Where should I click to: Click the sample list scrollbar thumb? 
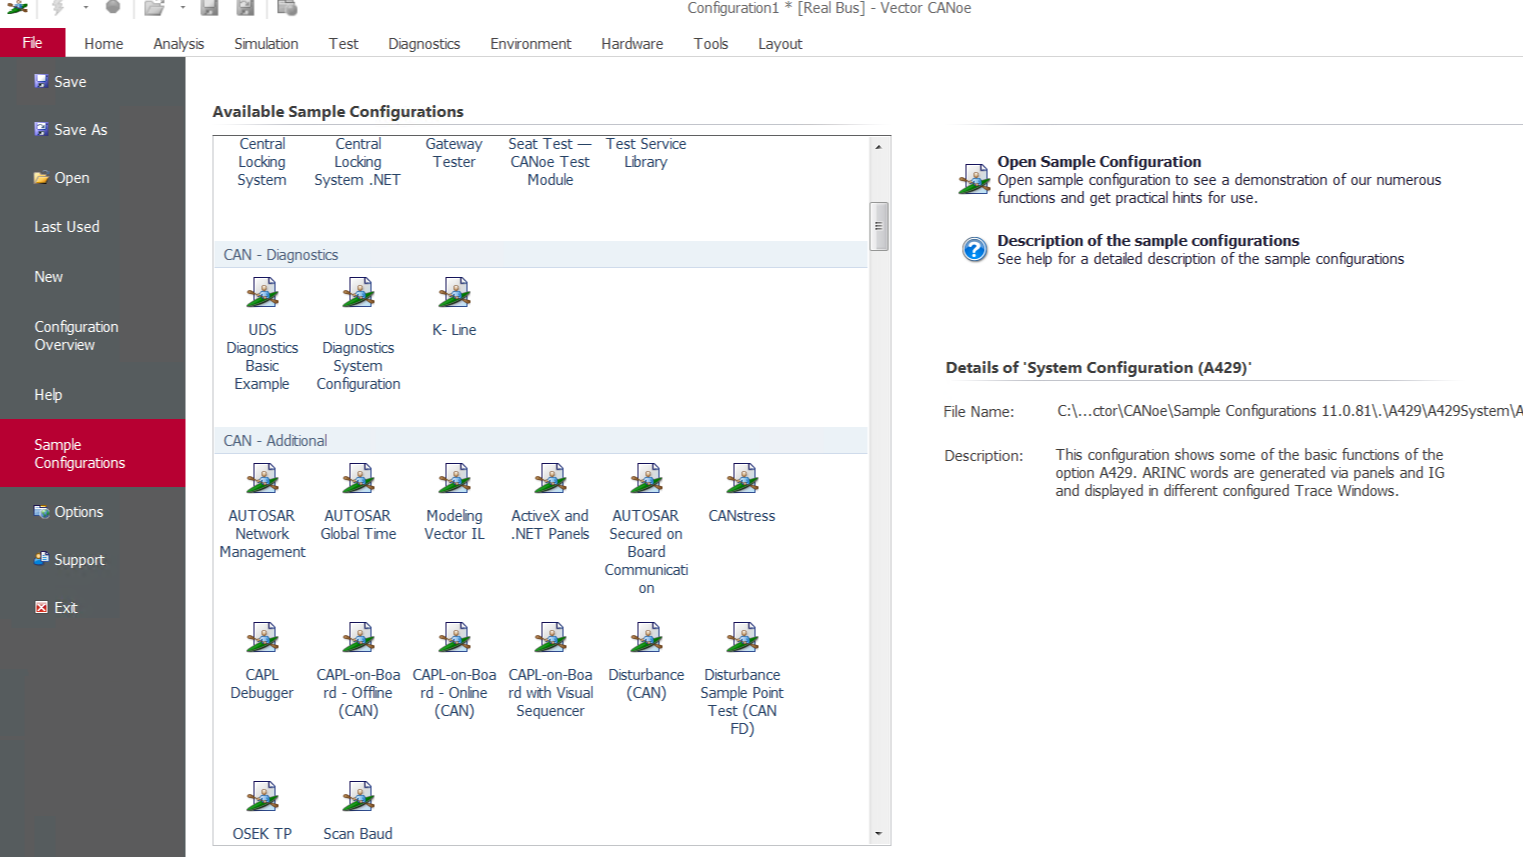(x=879, y=226)
